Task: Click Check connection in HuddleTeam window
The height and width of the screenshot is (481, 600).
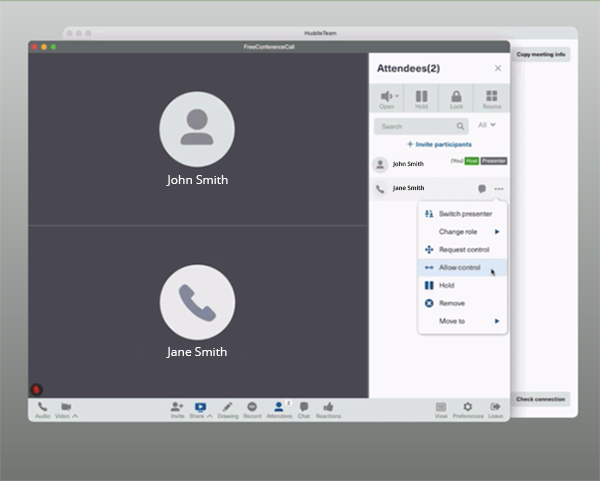Action: click(541, 399)
